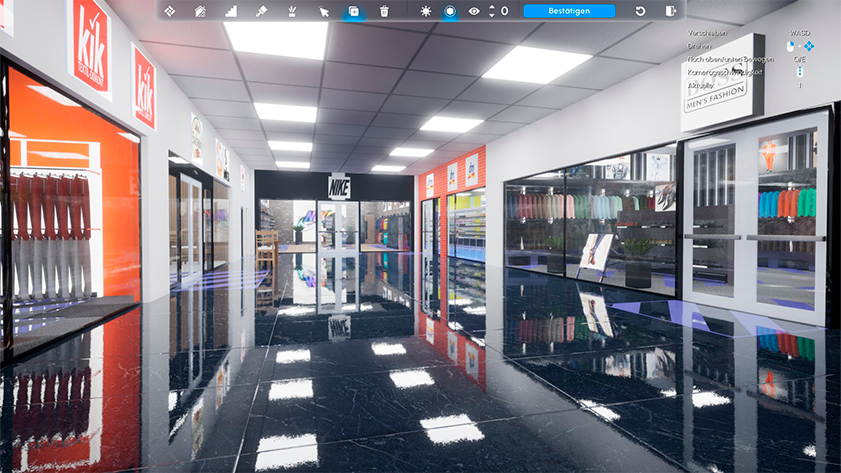This screenshot has height=473, width=841.
Task: Click the trash delete icon
Action: (x=385, y=11)
